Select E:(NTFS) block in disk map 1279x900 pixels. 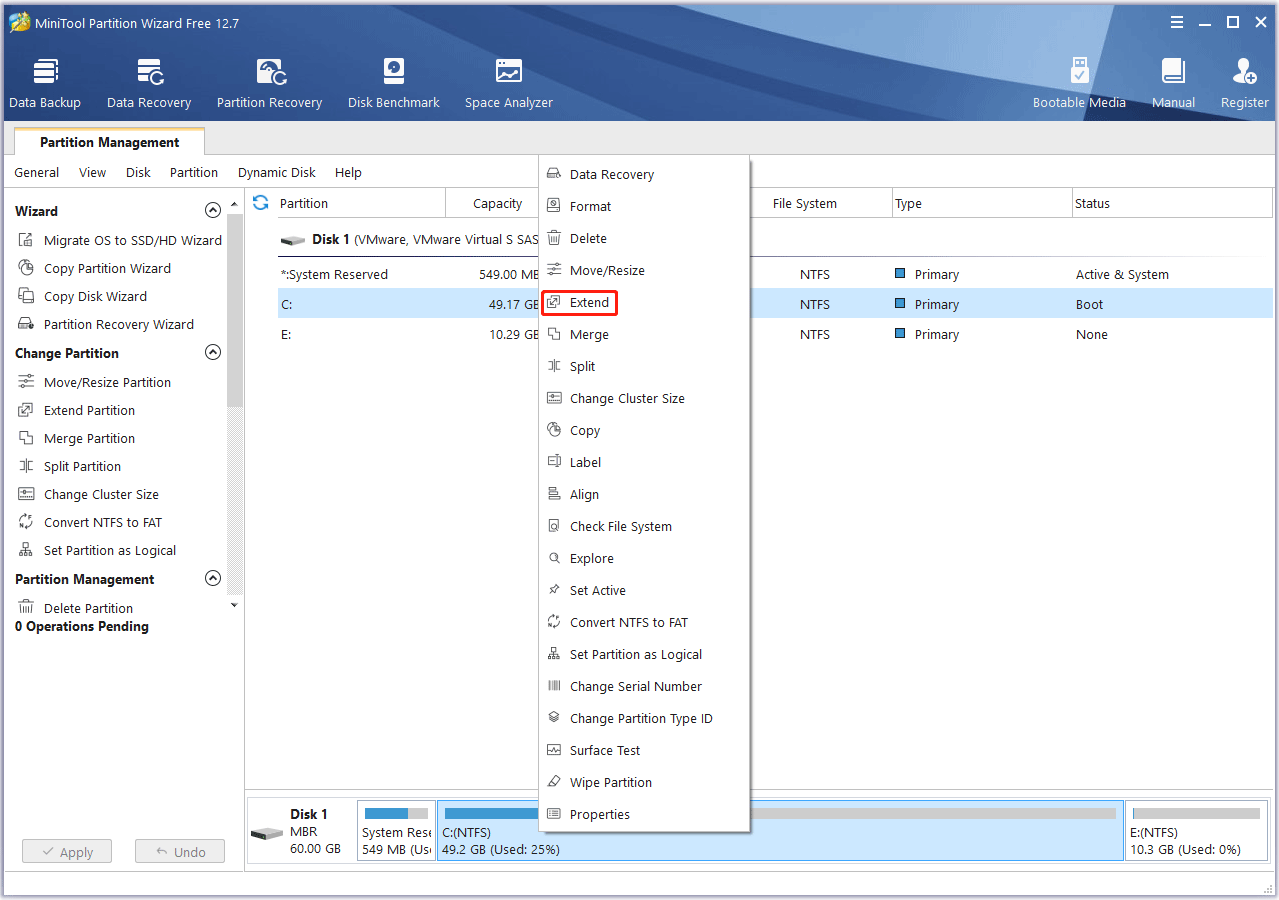[1195, 830]
